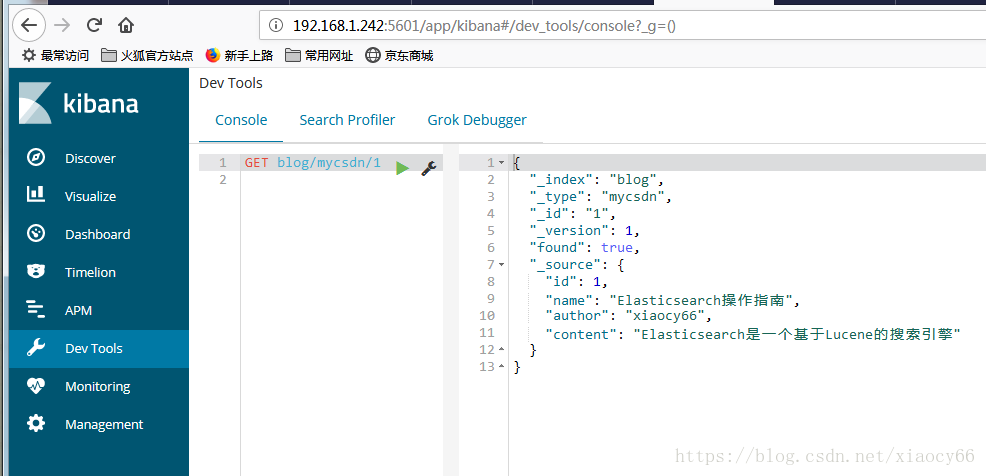Reload the page with refresh icon
The width and height of the screenshot is (986, 476).
(x=94, y=25)
